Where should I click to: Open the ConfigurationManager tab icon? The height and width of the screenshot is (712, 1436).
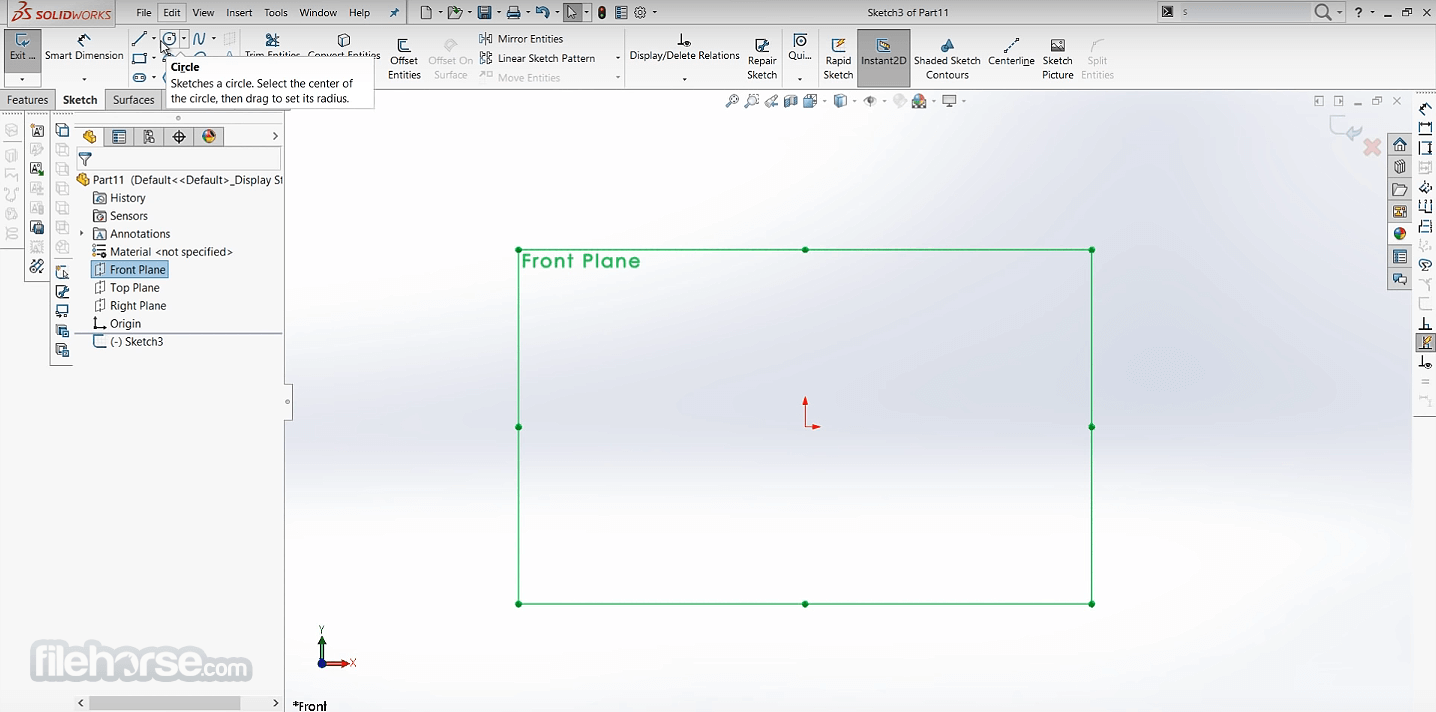click(x=149, y=137)
